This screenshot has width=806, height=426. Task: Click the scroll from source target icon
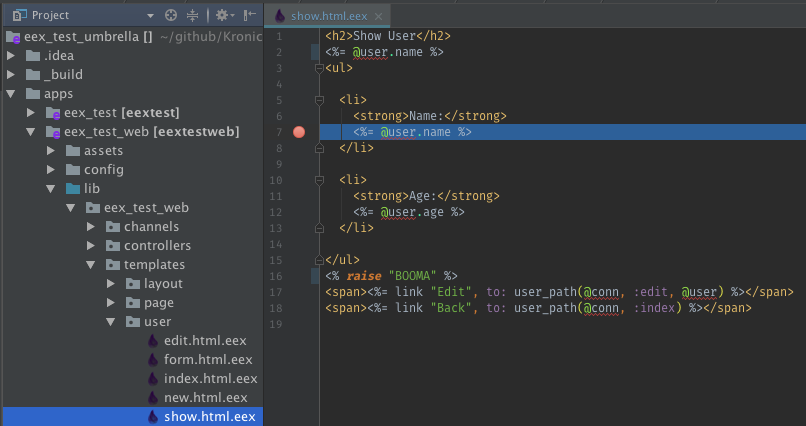(170, 16)
